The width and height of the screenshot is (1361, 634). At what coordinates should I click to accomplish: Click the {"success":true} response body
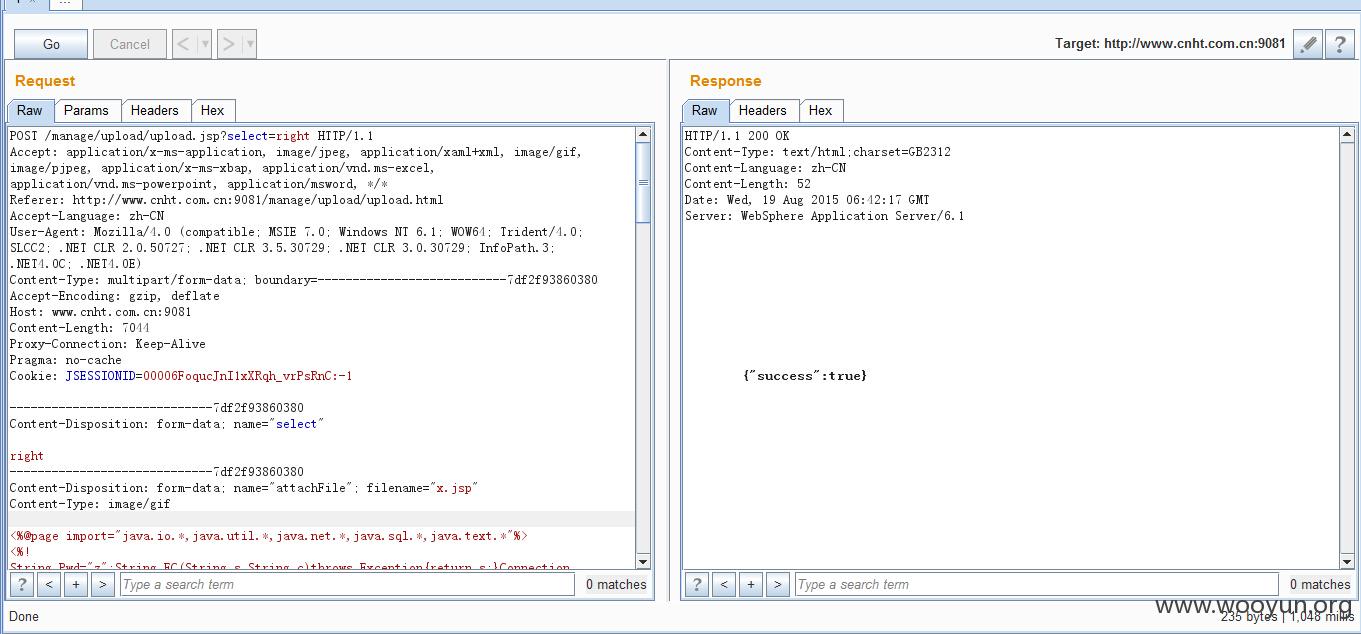pos(805,376)
